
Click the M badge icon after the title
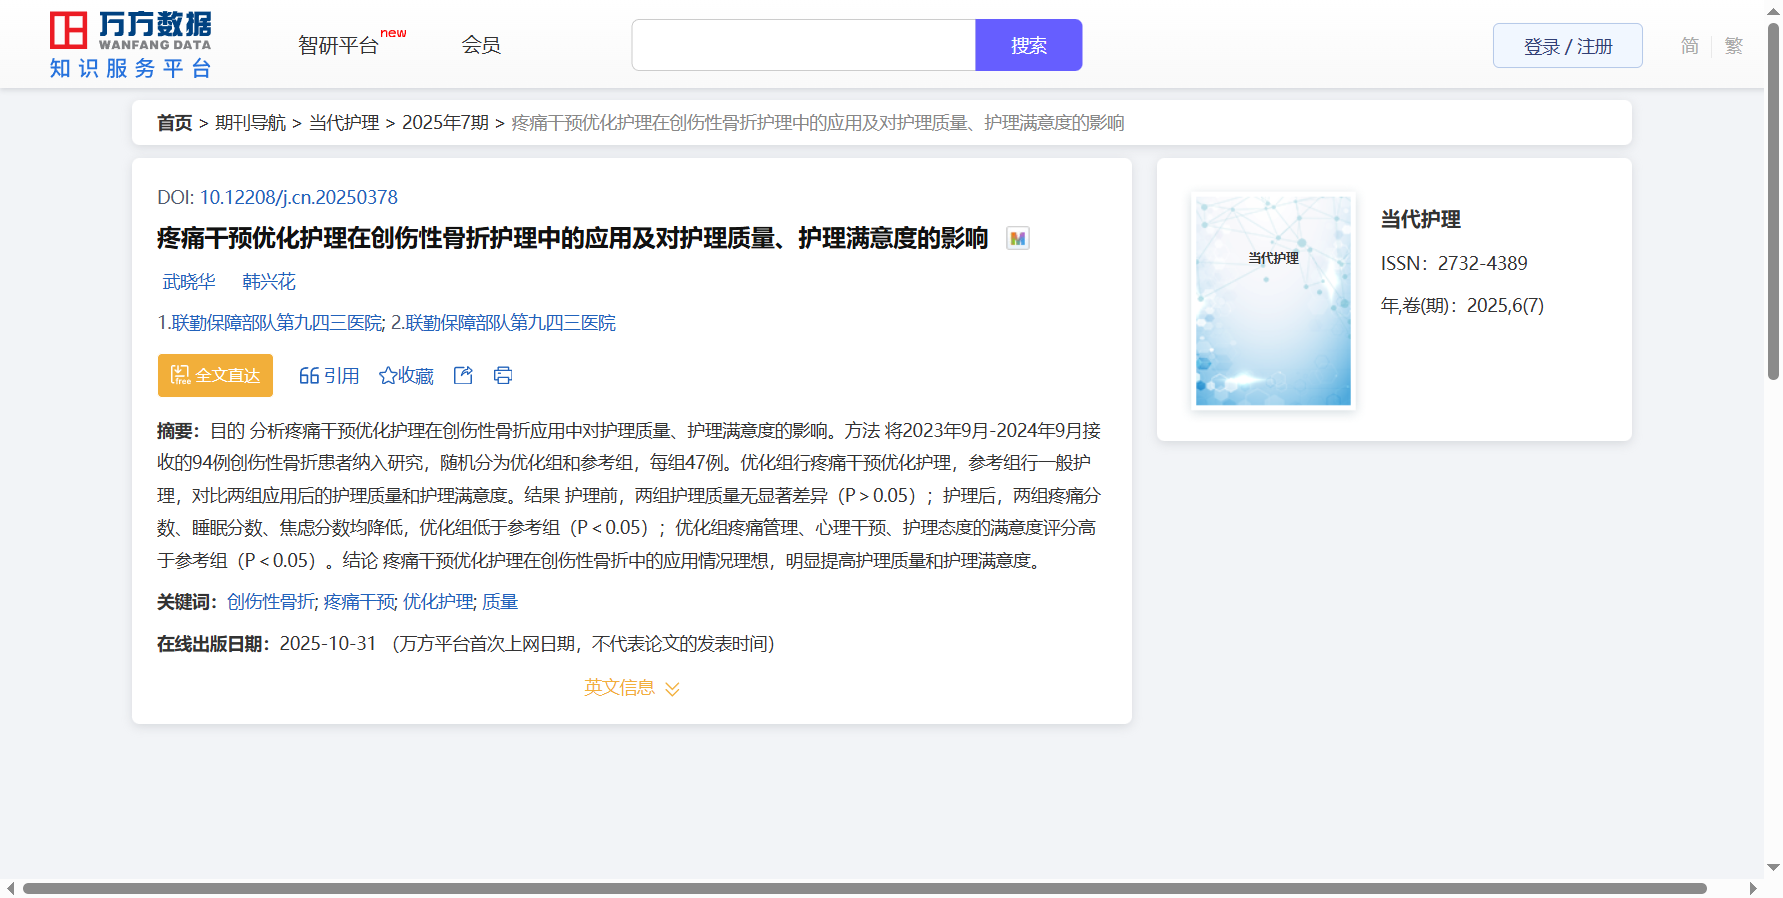[x=1017, y=239]
